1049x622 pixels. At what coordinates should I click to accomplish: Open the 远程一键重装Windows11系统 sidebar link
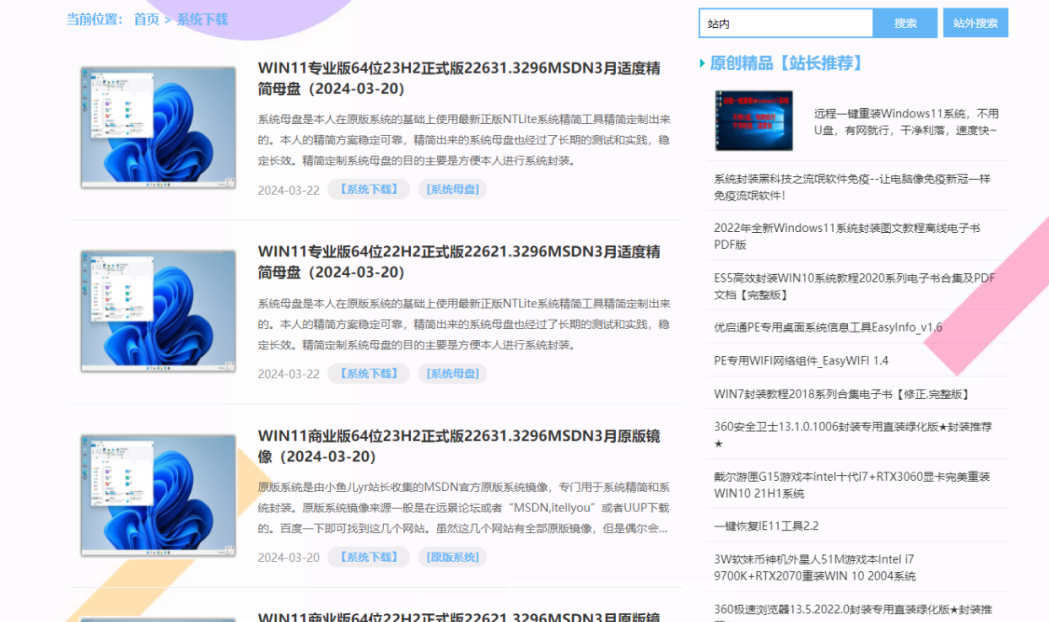point(906,122)
